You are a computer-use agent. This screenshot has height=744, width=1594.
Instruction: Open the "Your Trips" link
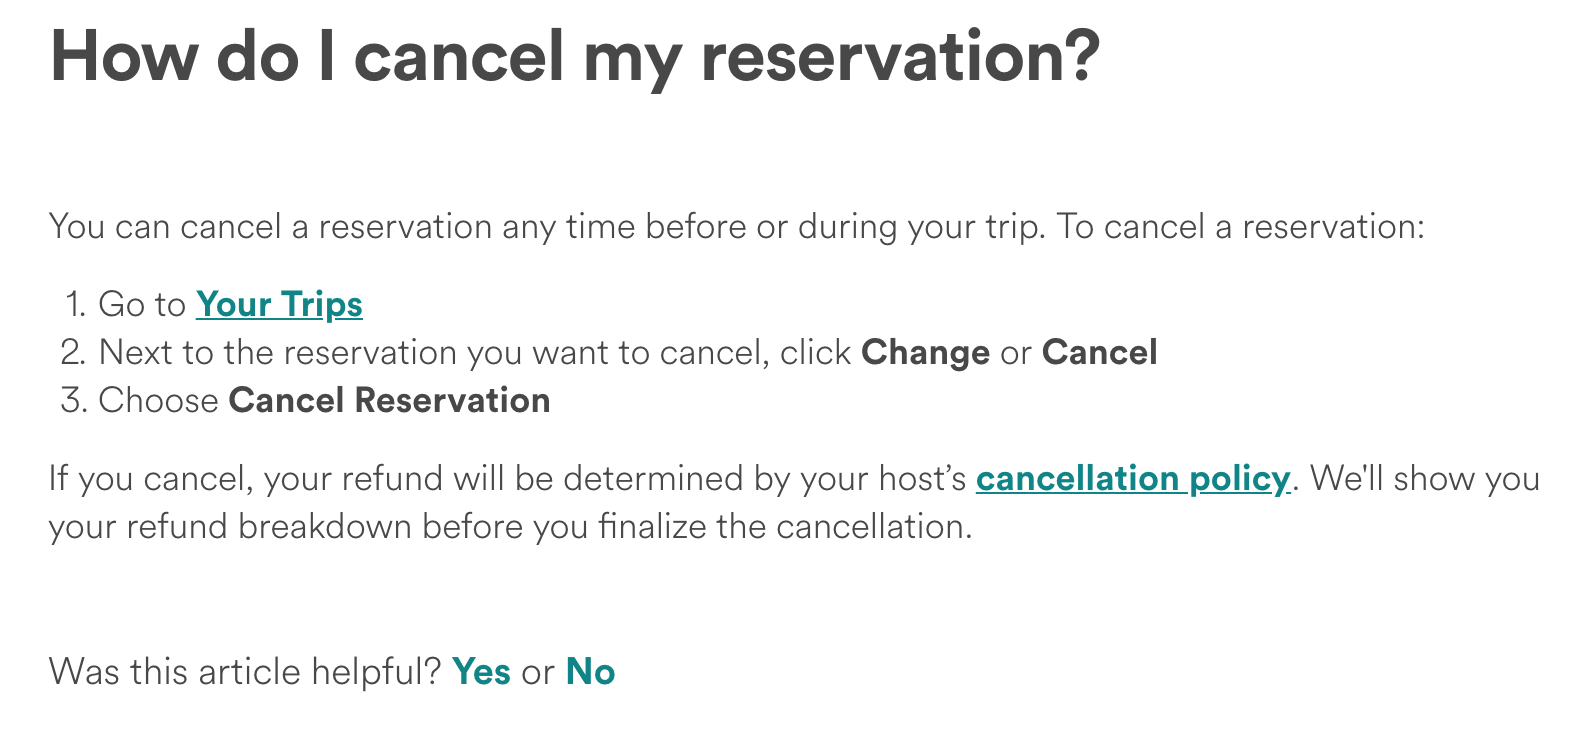(x=279, y=304)
